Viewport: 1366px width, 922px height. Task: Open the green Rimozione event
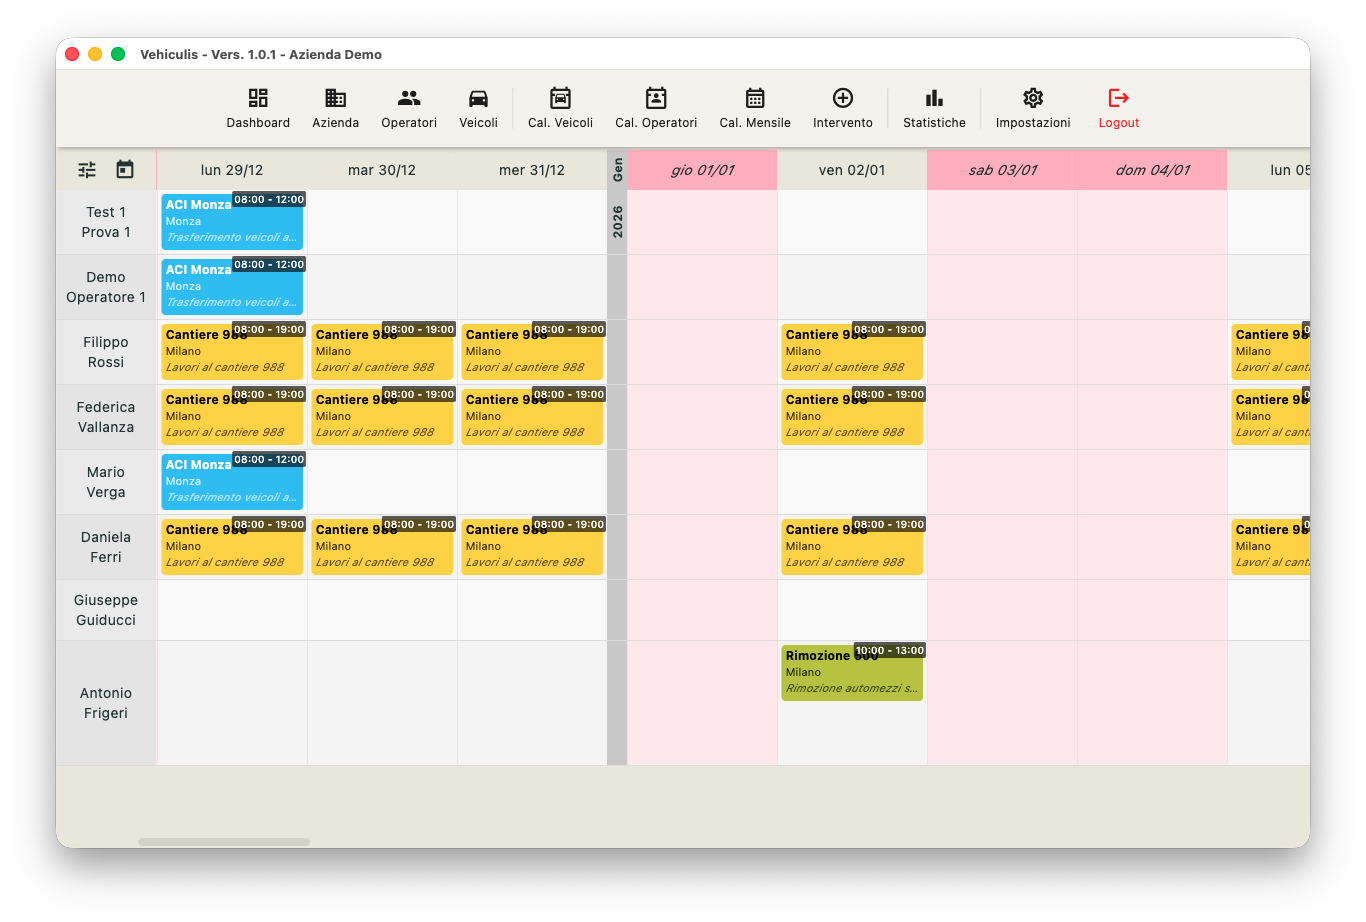852,672
